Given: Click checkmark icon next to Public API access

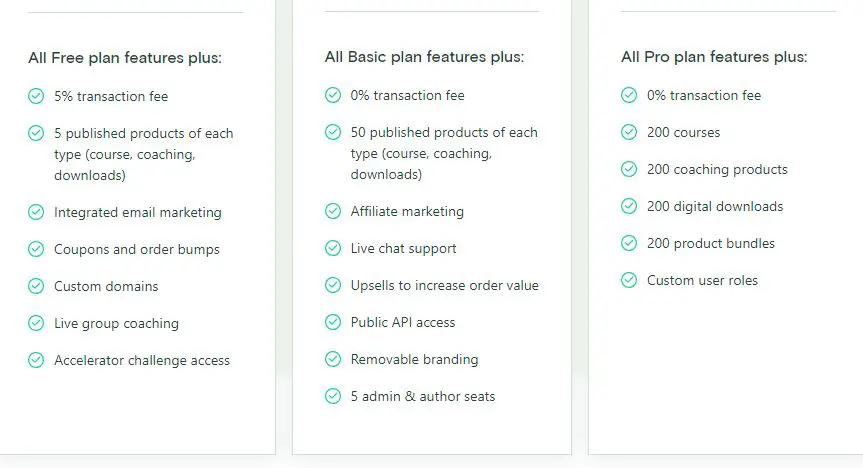Looking at the screenshot, I should 333,322.
